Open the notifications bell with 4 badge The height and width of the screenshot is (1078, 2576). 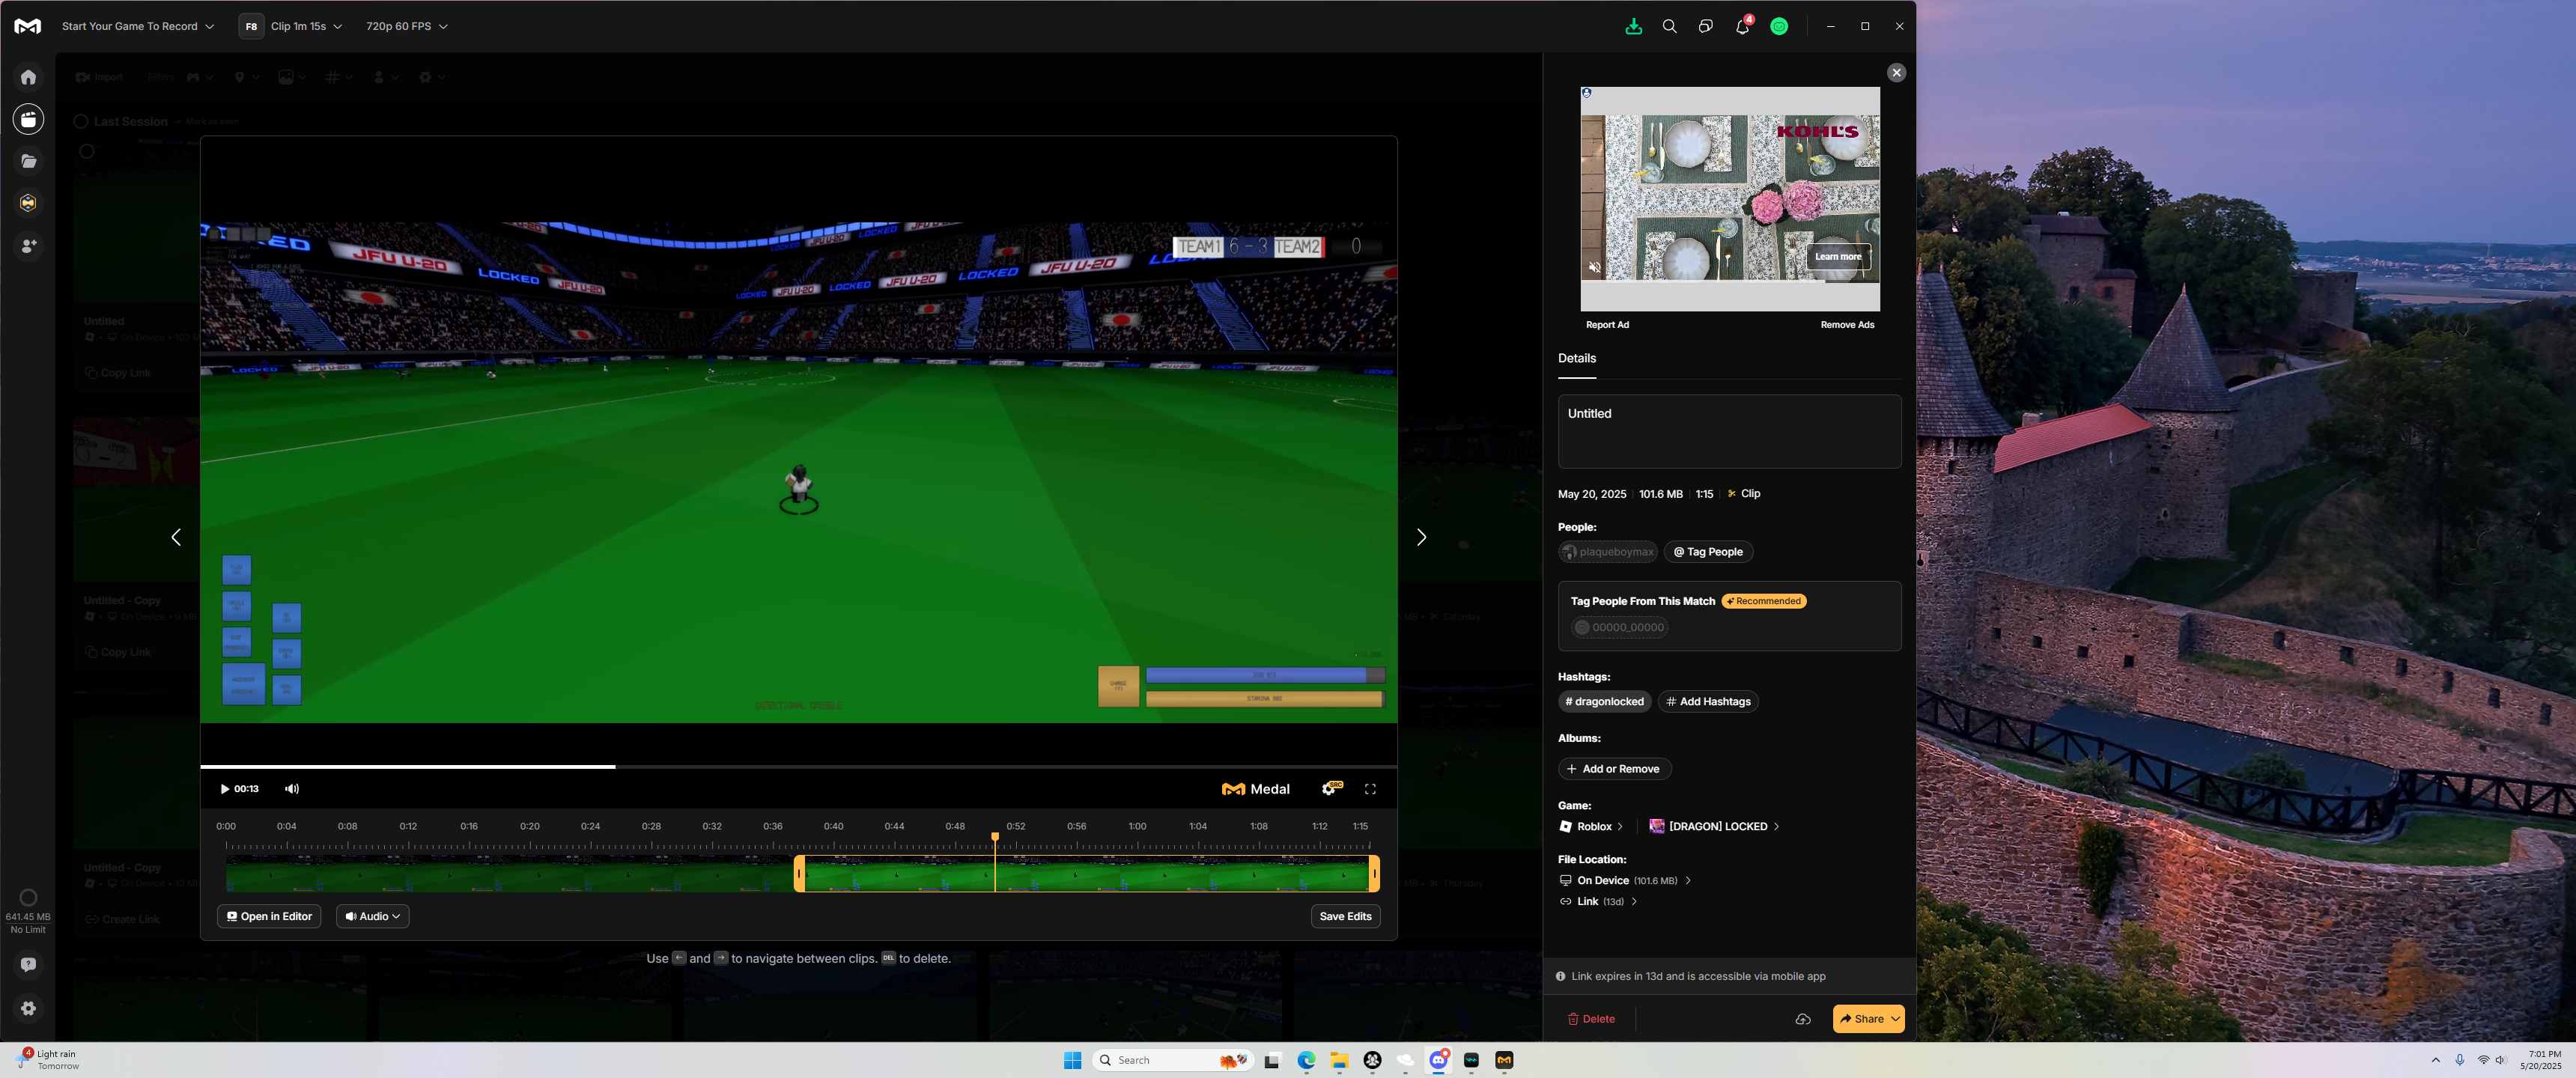(1742, 26)
